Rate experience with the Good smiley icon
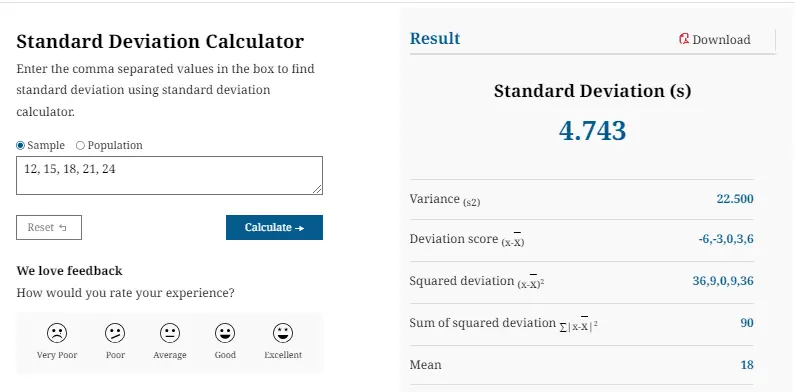 click(x=225, y=333)
